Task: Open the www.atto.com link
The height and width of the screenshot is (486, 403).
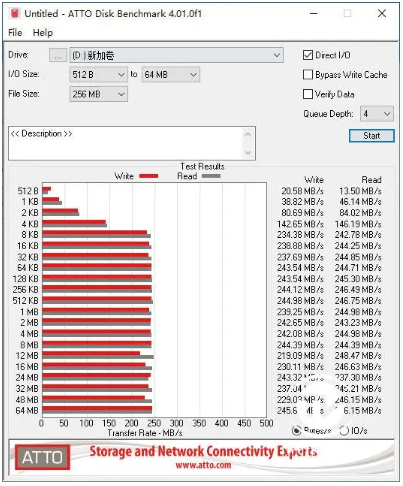Action: coord(203,465)
